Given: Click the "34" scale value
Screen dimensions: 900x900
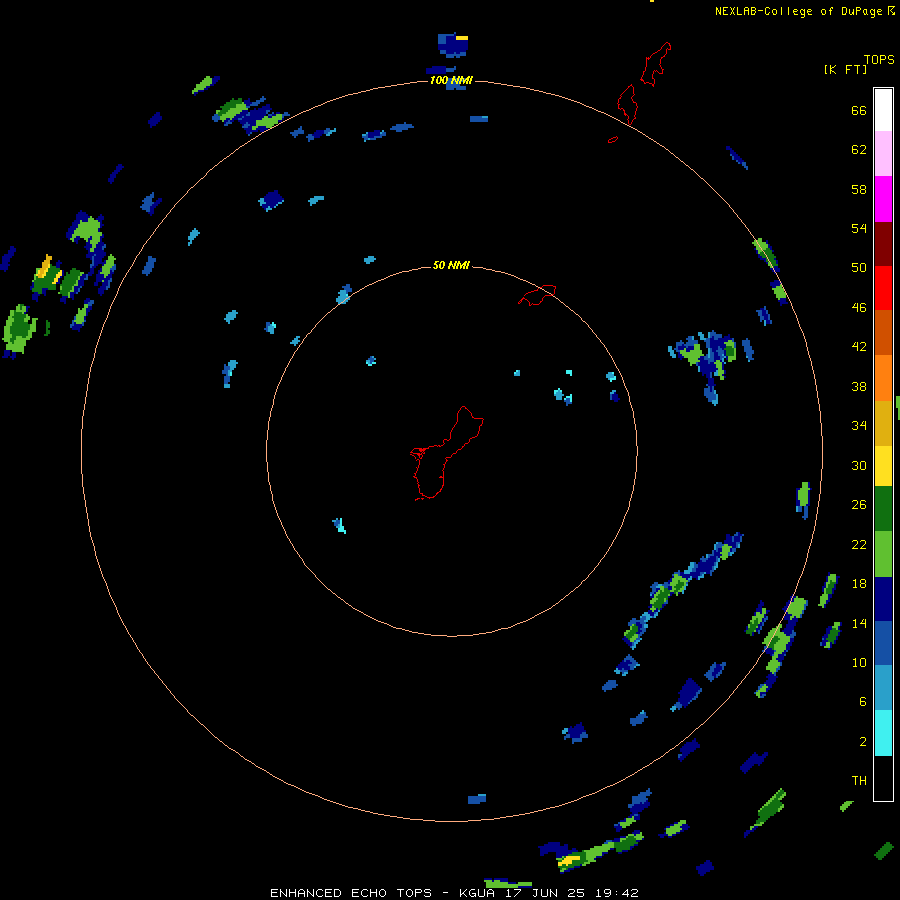Looking at the screenshot, I should (x=859, y=425).
